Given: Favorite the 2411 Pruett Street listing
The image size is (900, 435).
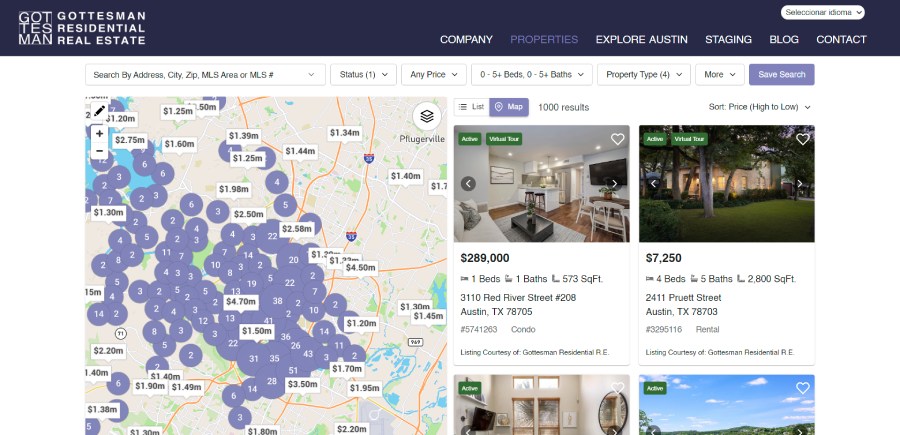Looking at the screenshot, I should click(802, 139).
